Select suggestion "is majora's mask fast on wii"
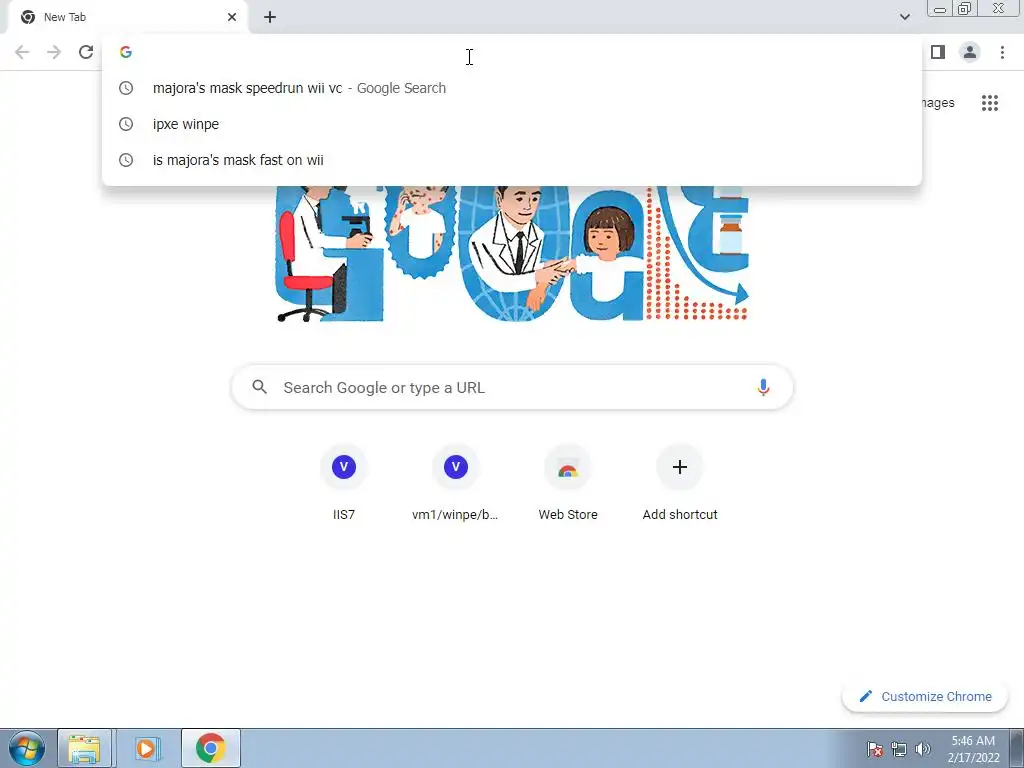The height and width of the screenshot is (768, 1024). [x=512, y=160]
